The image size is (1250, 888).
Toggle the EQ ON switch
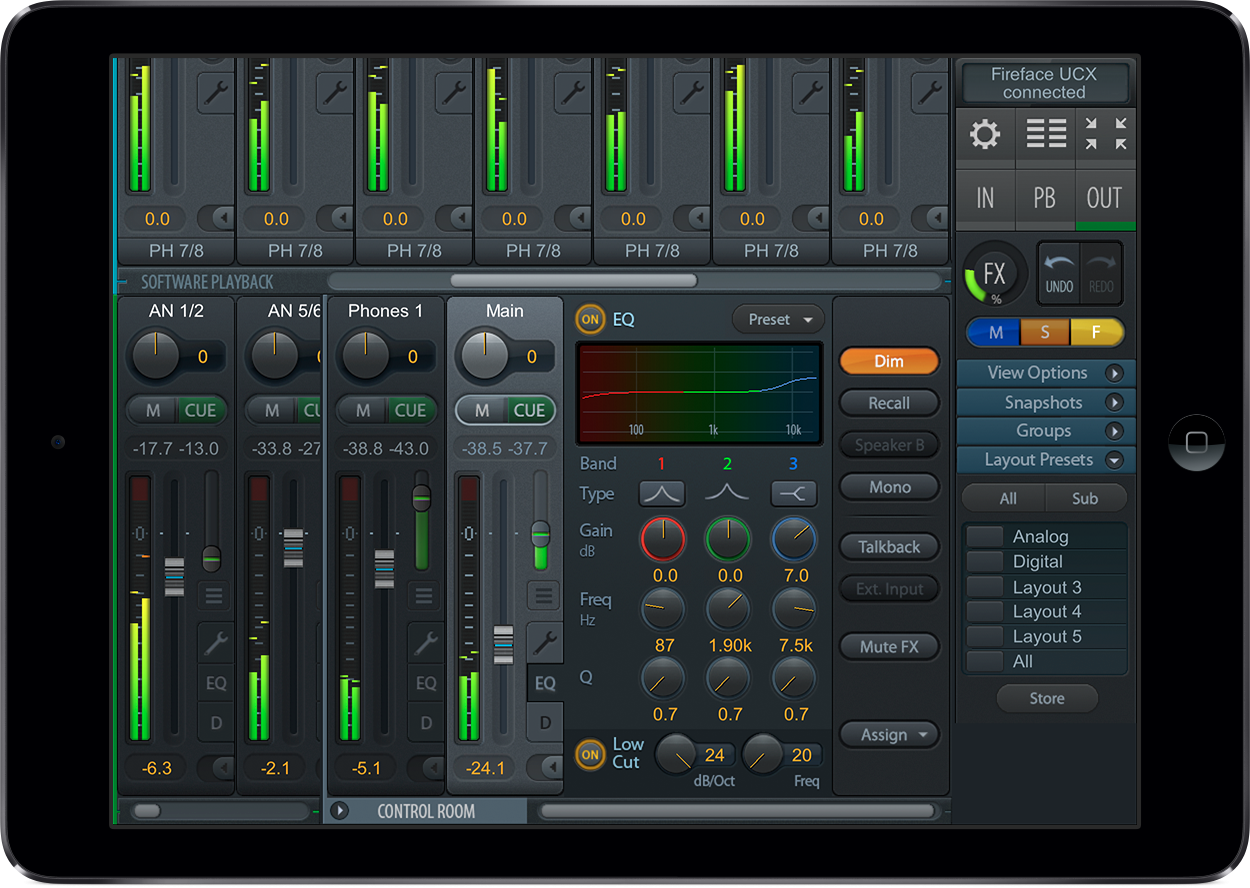coord(590,320)
